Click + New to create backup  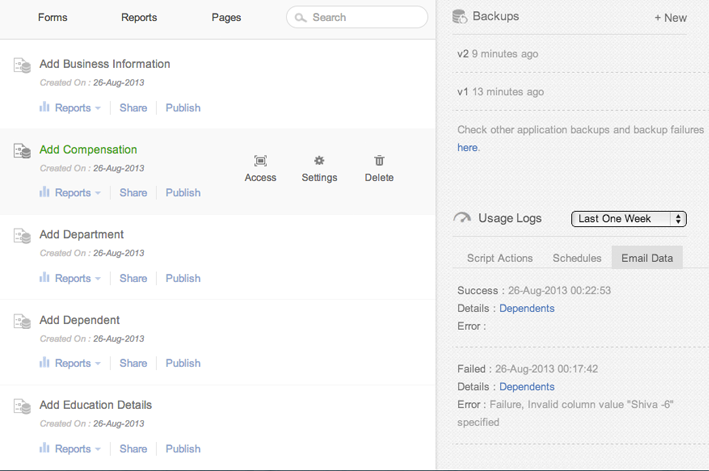[670, 18]
